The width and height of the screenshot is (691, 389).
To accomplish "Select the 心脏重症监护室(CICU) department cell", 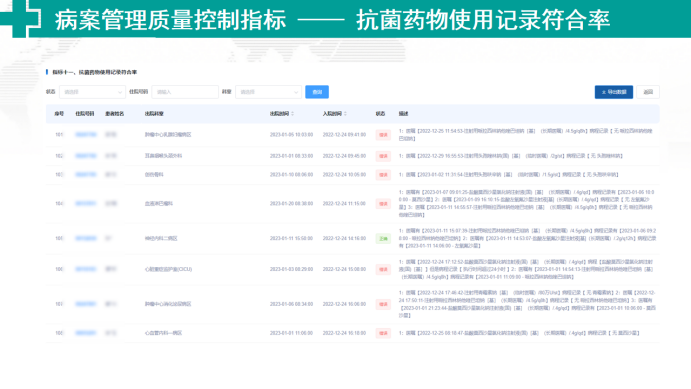I will pyautogui.click(x=168, y=269).
